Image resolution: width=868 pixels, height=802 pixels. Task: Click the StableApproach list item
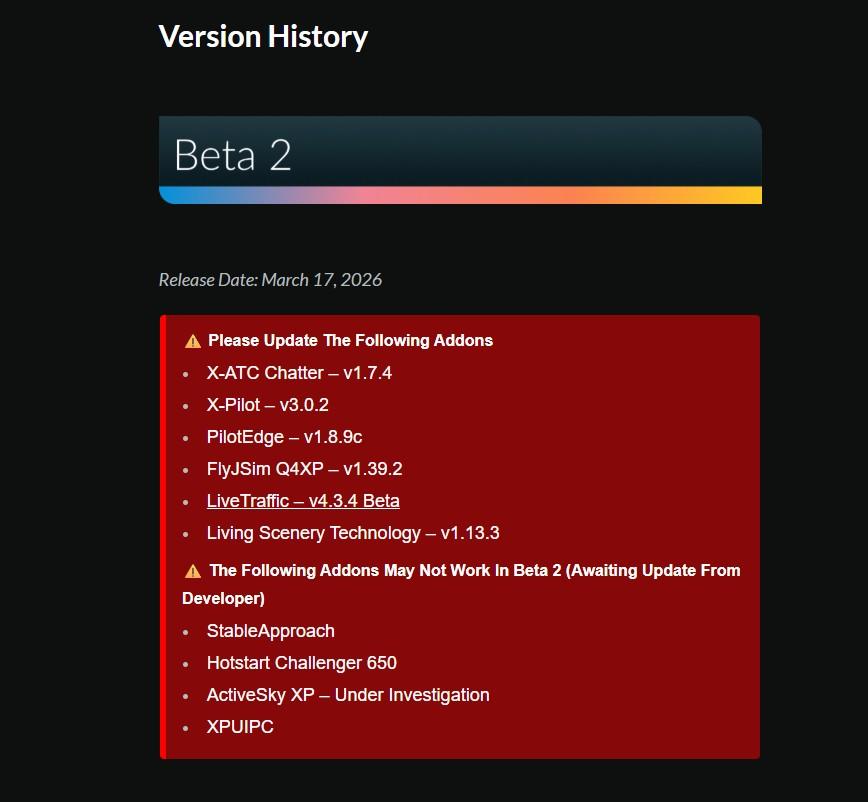pyautogui.click(x=270, y=631)
